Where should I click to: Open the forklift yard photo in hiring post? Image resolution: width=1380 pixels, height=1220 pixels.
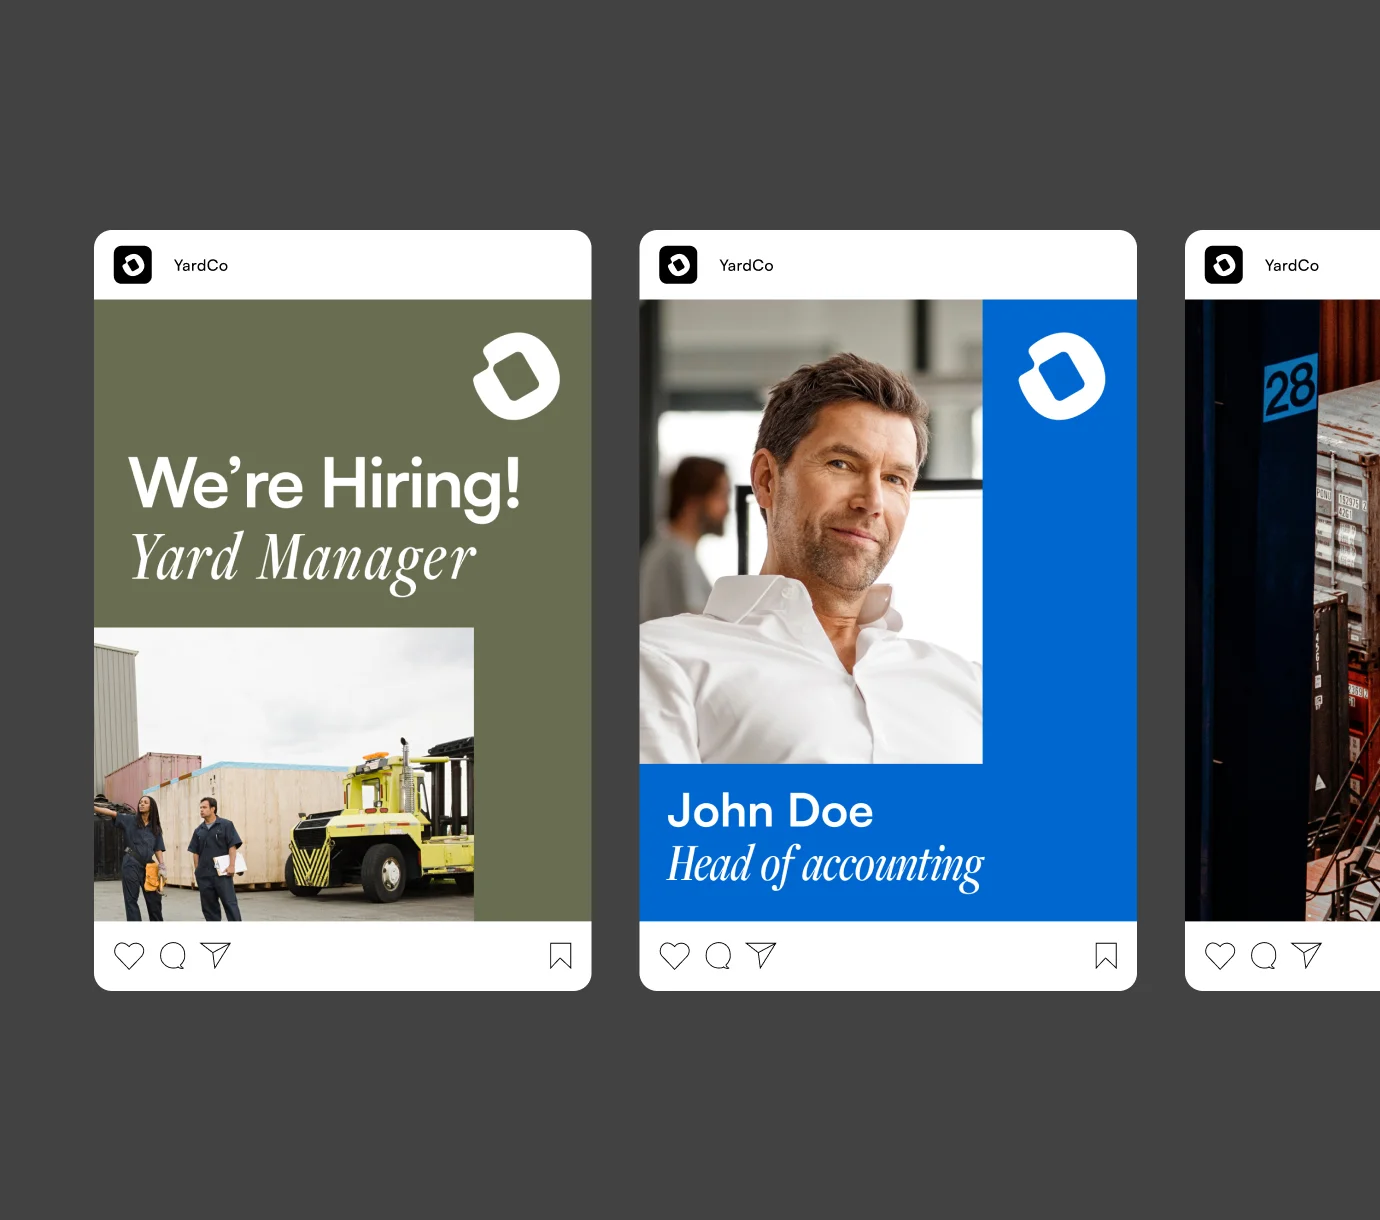pos(284,774)
